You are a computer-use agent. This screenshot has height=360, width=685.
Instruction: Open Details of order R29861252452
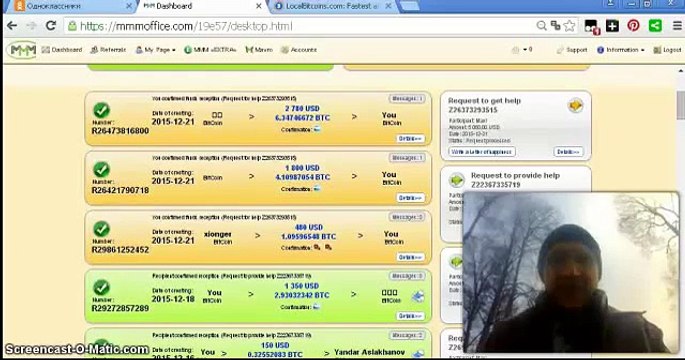410,257
